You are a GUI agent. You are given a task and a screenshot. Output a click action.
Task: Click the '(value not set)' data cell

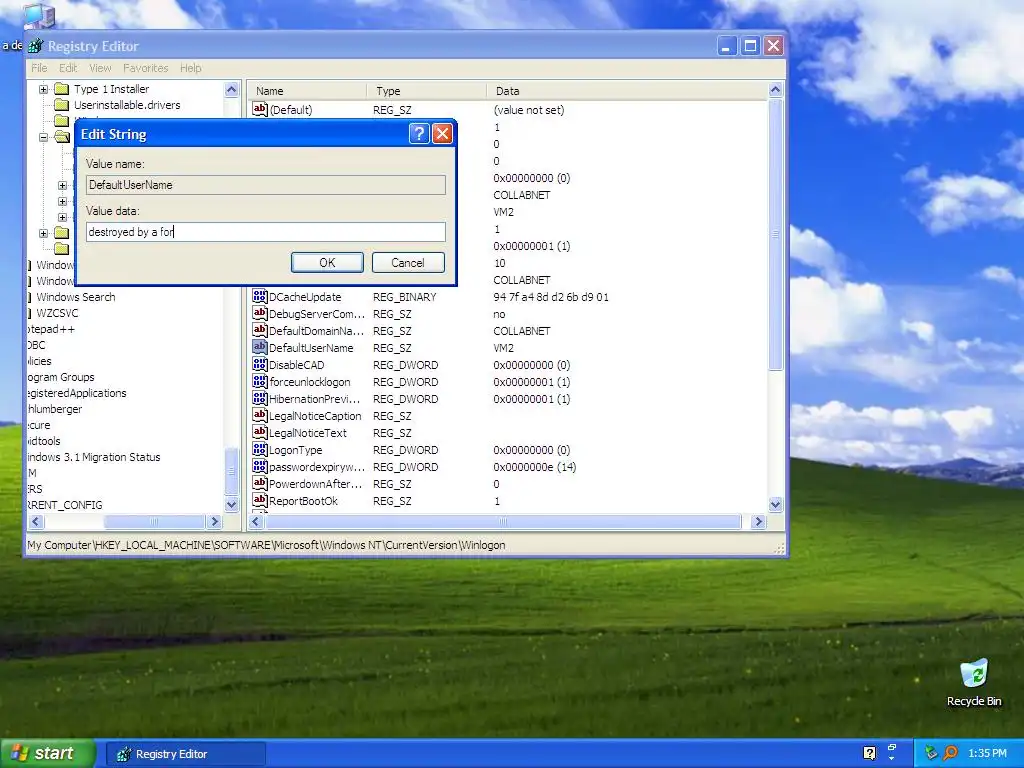tap(528, 110)
